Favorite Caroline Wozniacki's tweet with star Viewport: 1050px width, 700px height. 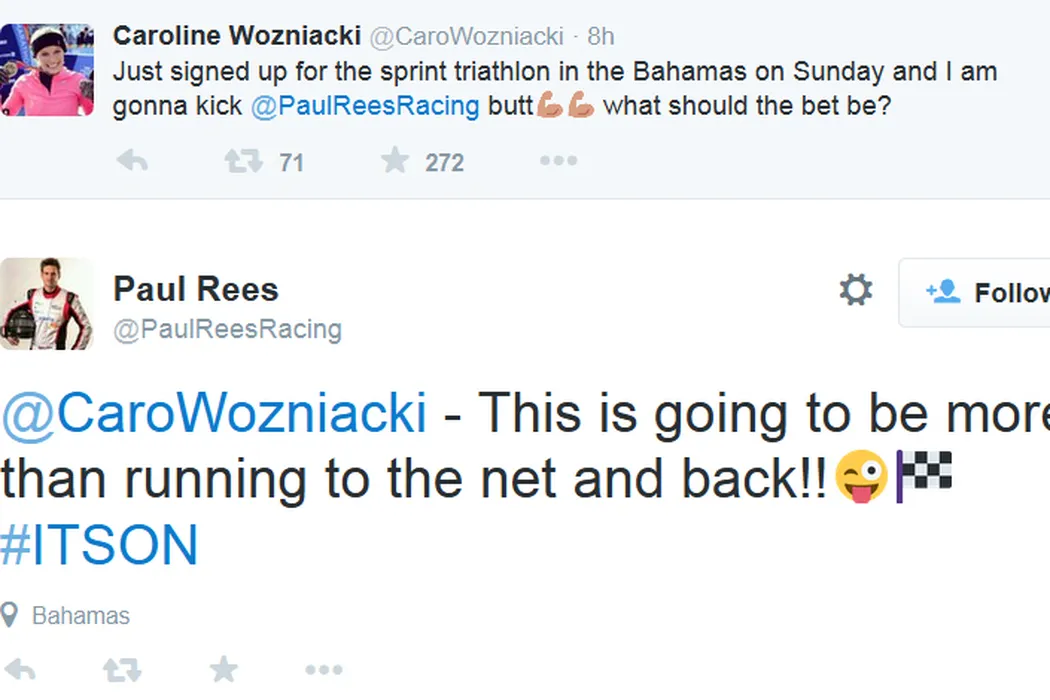point(395,161)
